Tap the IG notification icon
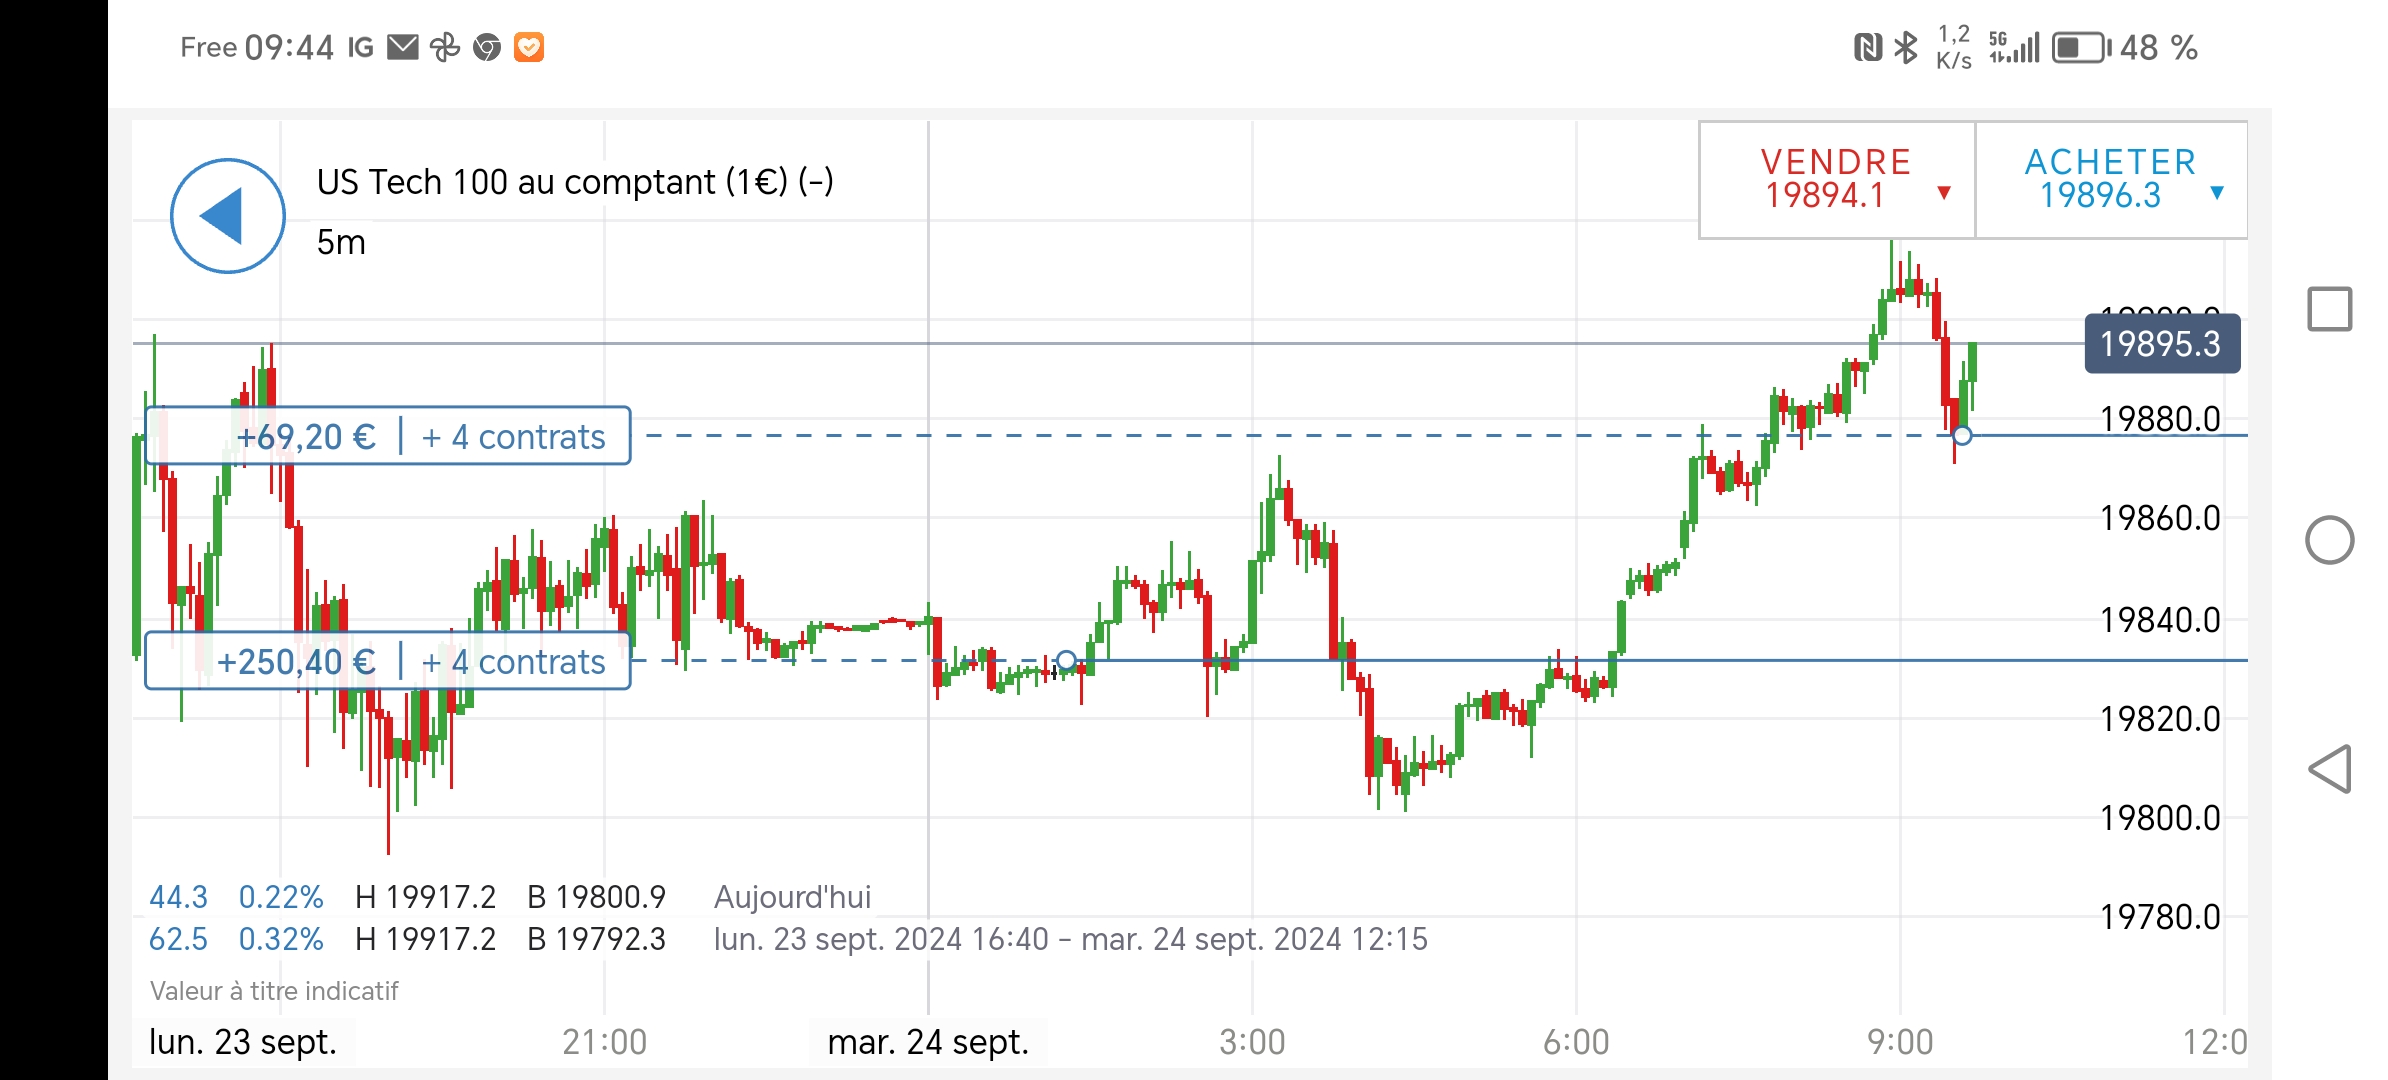 click(361, 47)
